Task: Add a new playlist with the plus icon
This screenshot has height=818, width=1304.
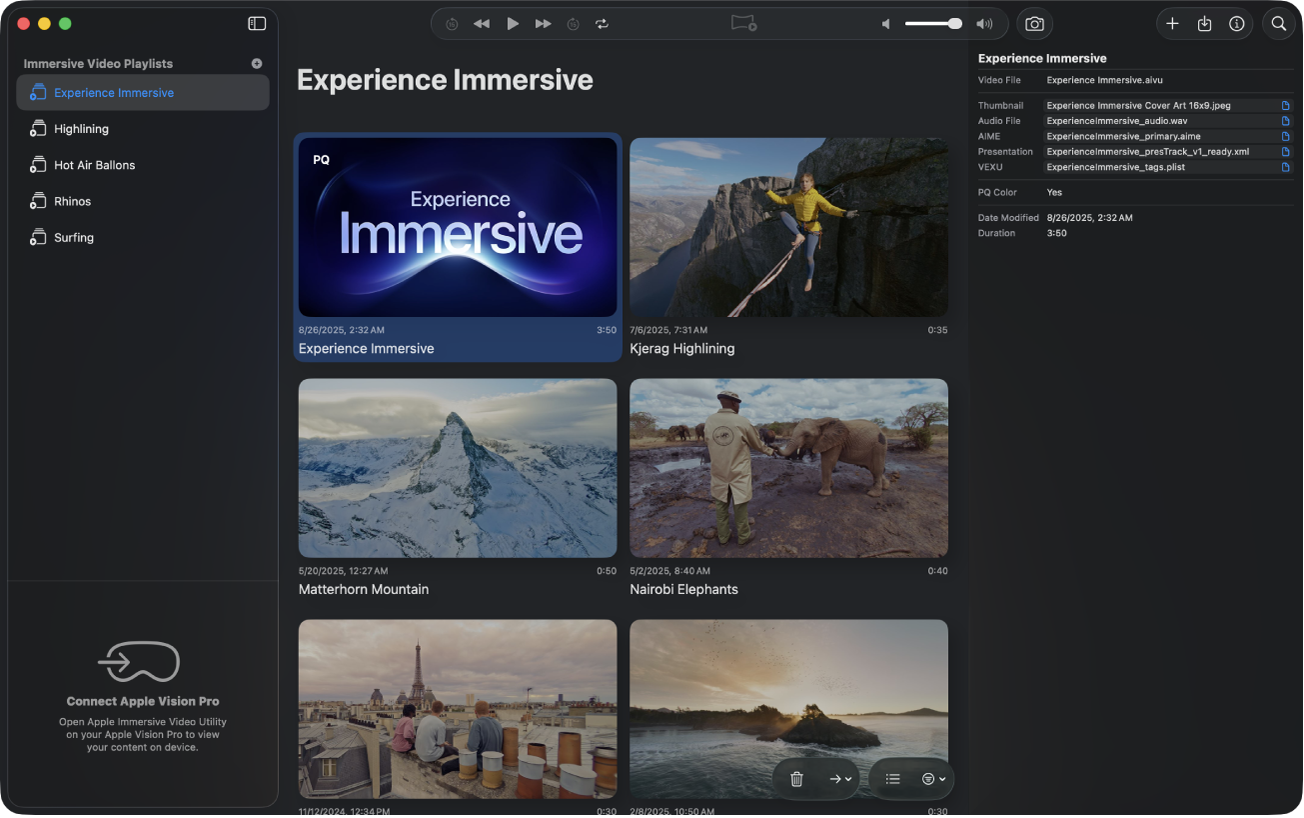Action: coord(256,63)
